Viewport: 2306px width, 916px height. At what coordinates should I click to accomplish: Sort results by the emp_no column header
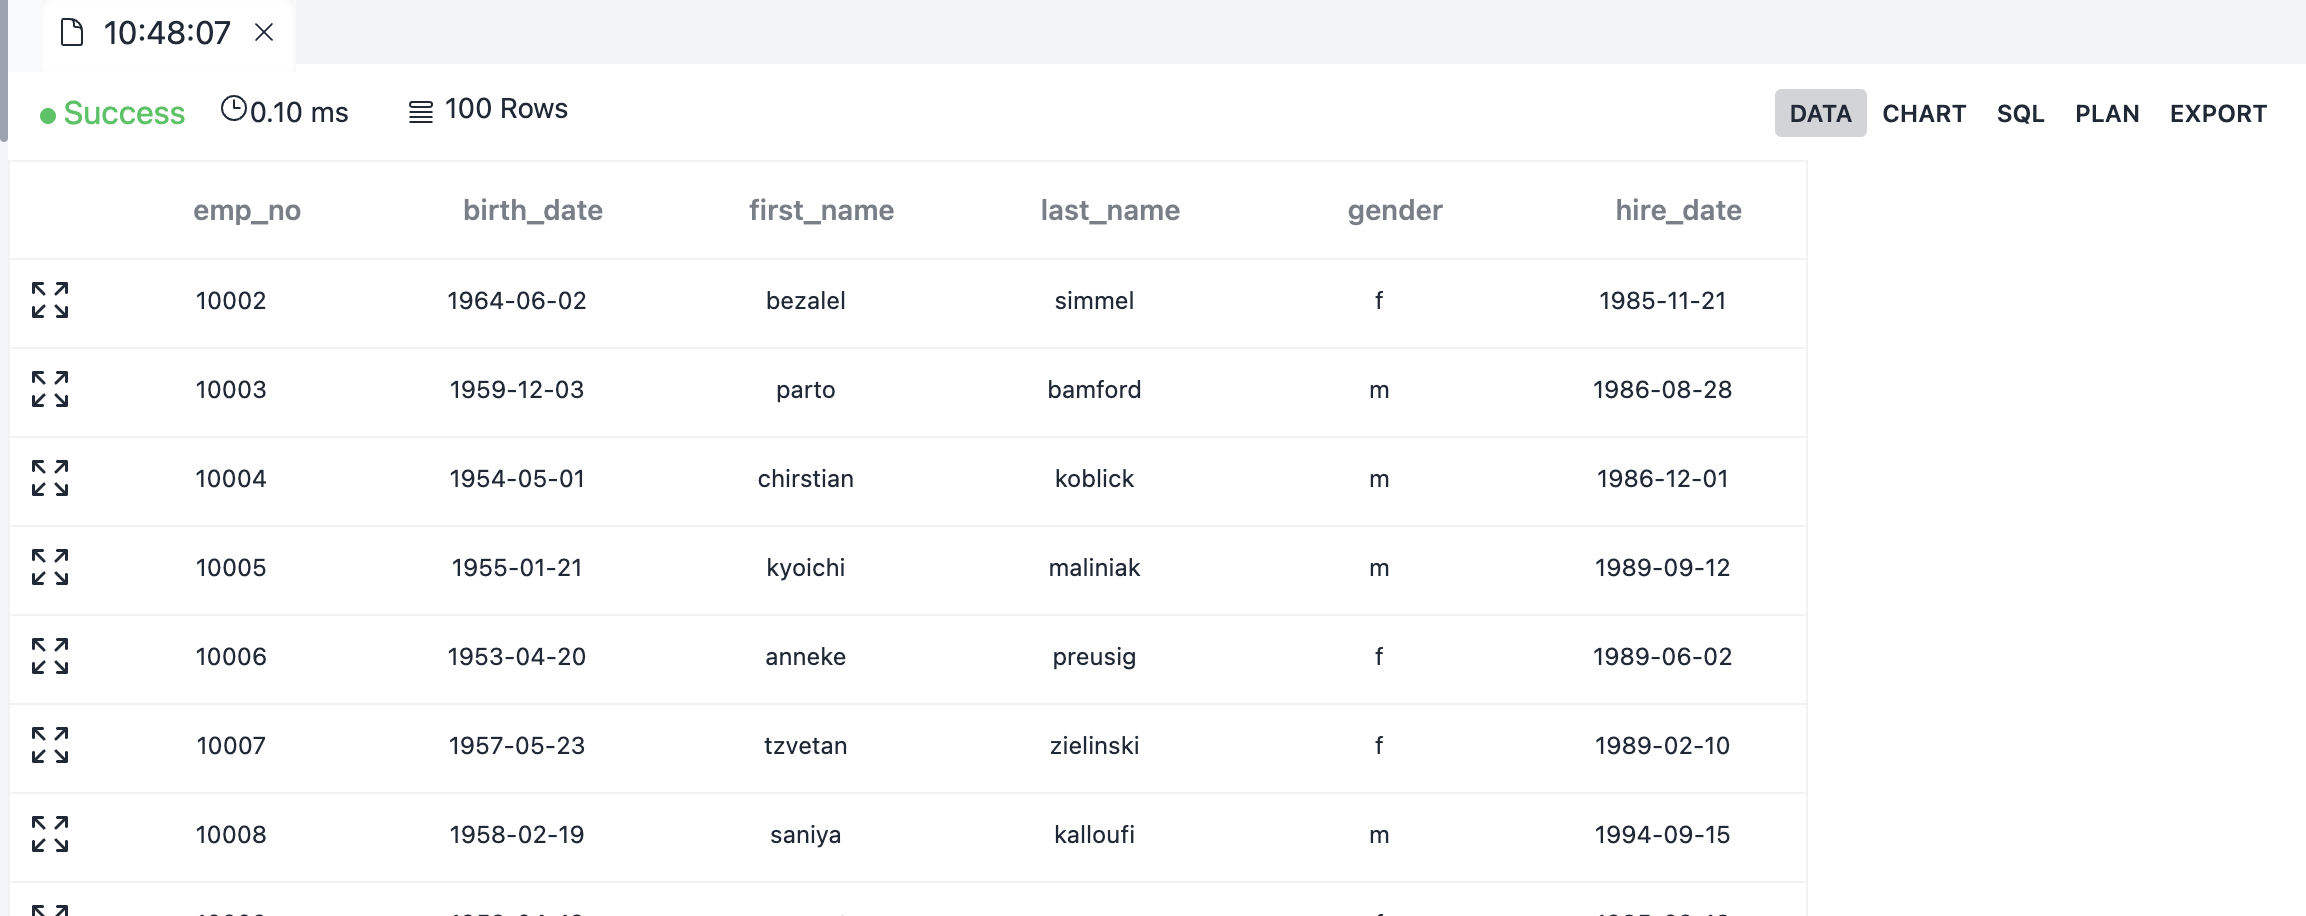[x=247, y=210]
